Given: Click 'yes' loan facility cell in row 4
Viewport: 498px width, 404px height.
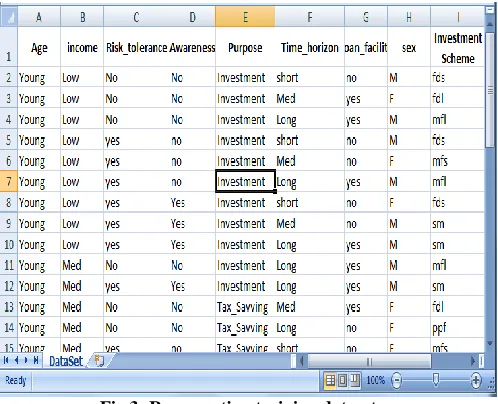Looking at the screenshot, I should point(366,119).
